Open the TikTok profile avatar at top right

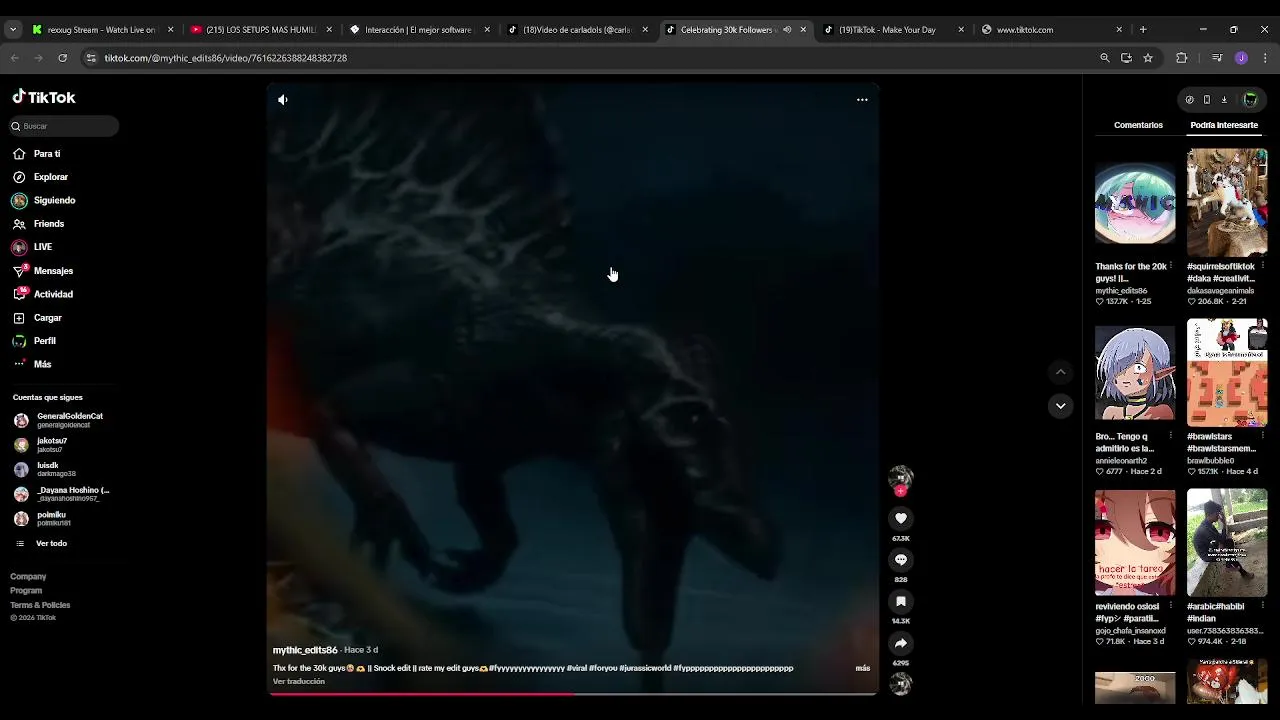[1250, 100]
